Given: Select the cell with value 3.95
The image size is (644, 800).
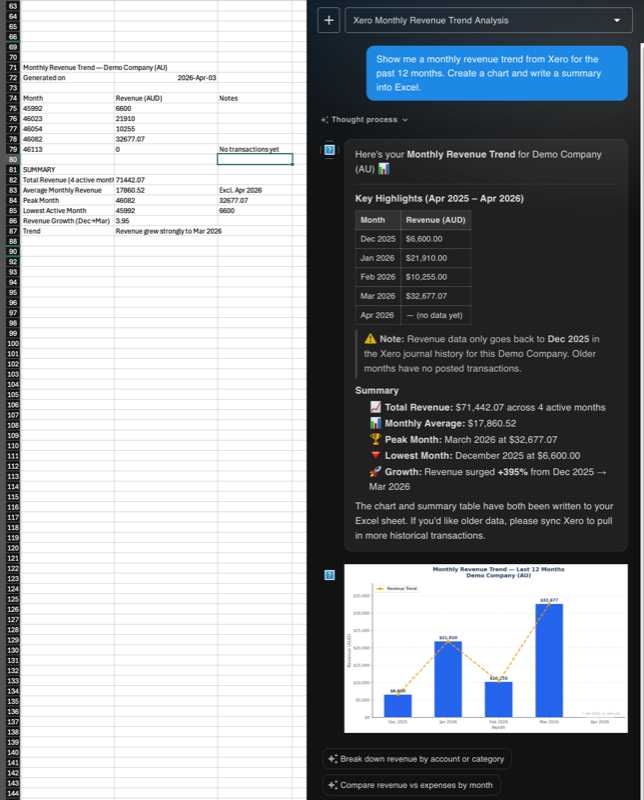Looking at the screenshot, I should tap(166, 220).
